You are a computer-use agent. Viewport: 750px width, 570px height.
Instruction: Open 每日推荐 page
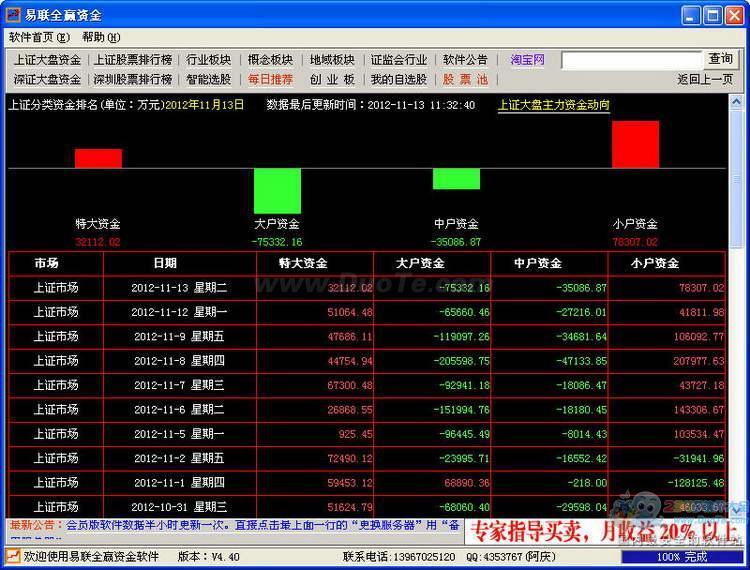(270, 79)
